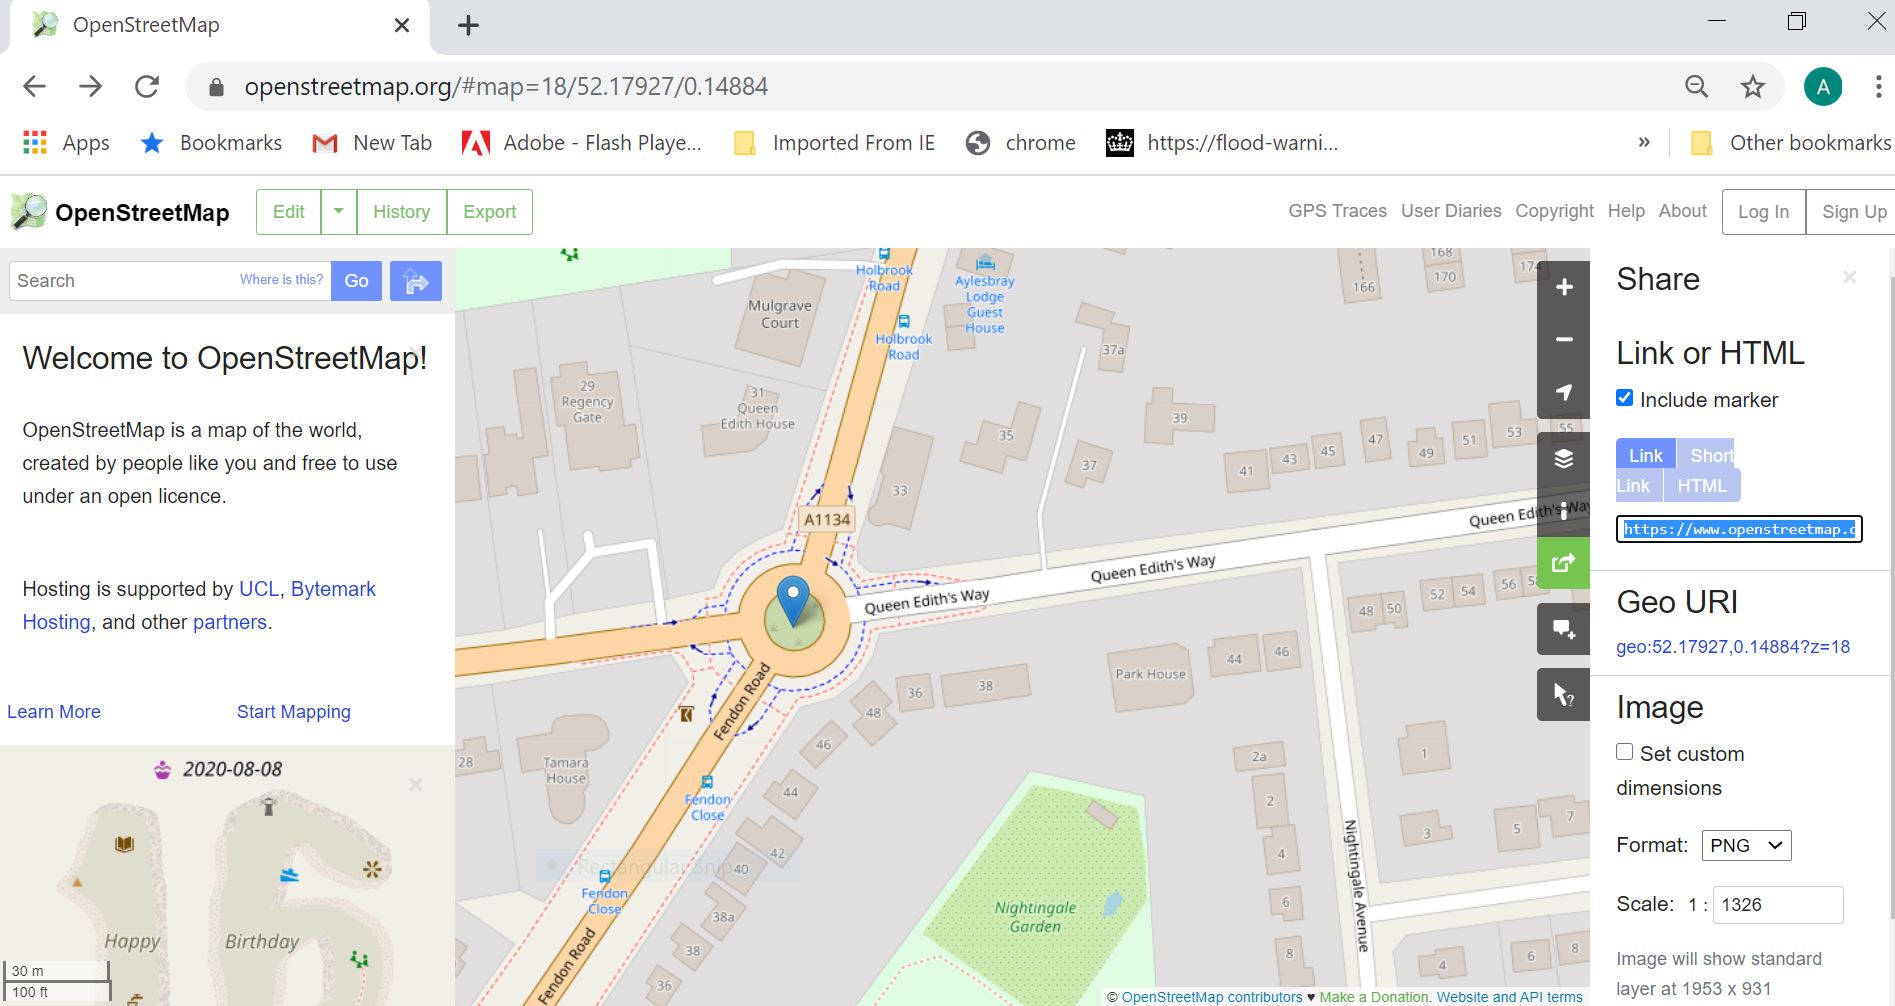Open the About page
1895x1006 pixels.
point(1683,211)
